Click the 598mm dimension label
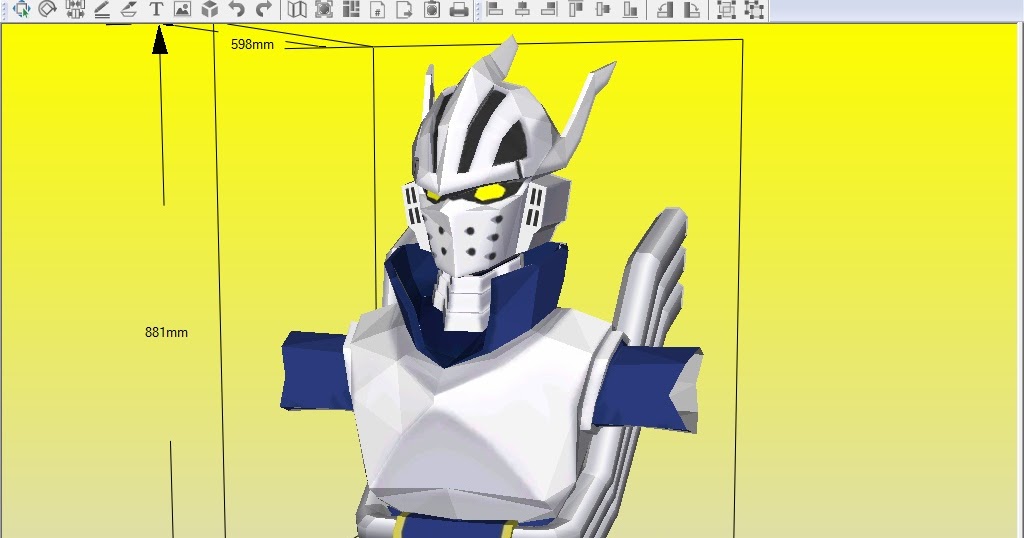The width and height of the screenshot is (1024, 538). (x=252, y=44)
